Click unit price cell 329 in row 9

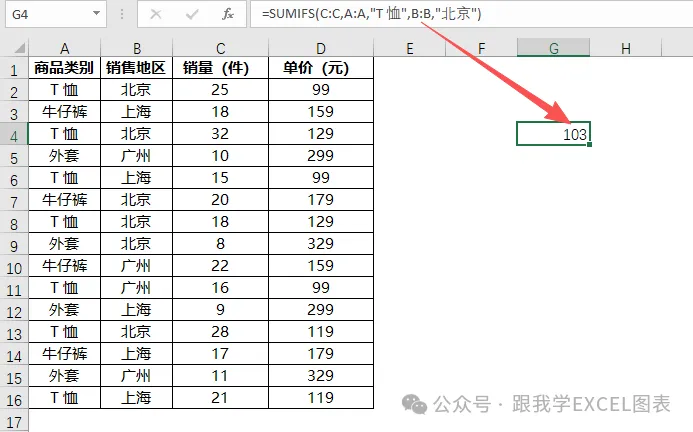click(321, 244)
